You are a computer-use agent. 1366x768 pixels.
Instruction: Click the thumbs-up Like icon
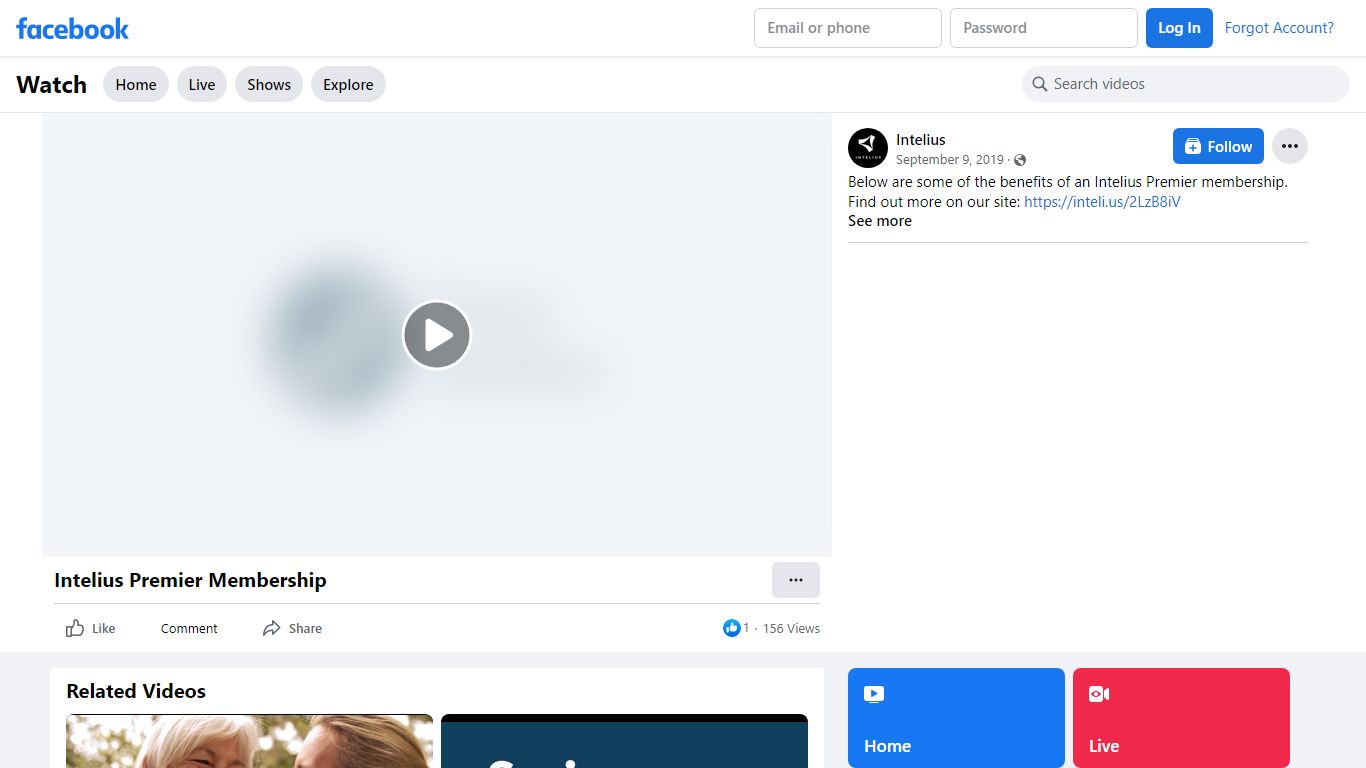[x=75, y=628]
